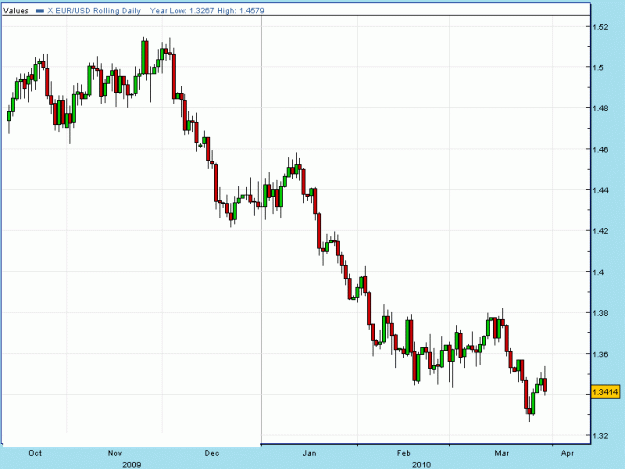The image size is (625, 469).
Task: Click the 'Mar' month label
Action: pyautogui.click(x=501, y=453)
